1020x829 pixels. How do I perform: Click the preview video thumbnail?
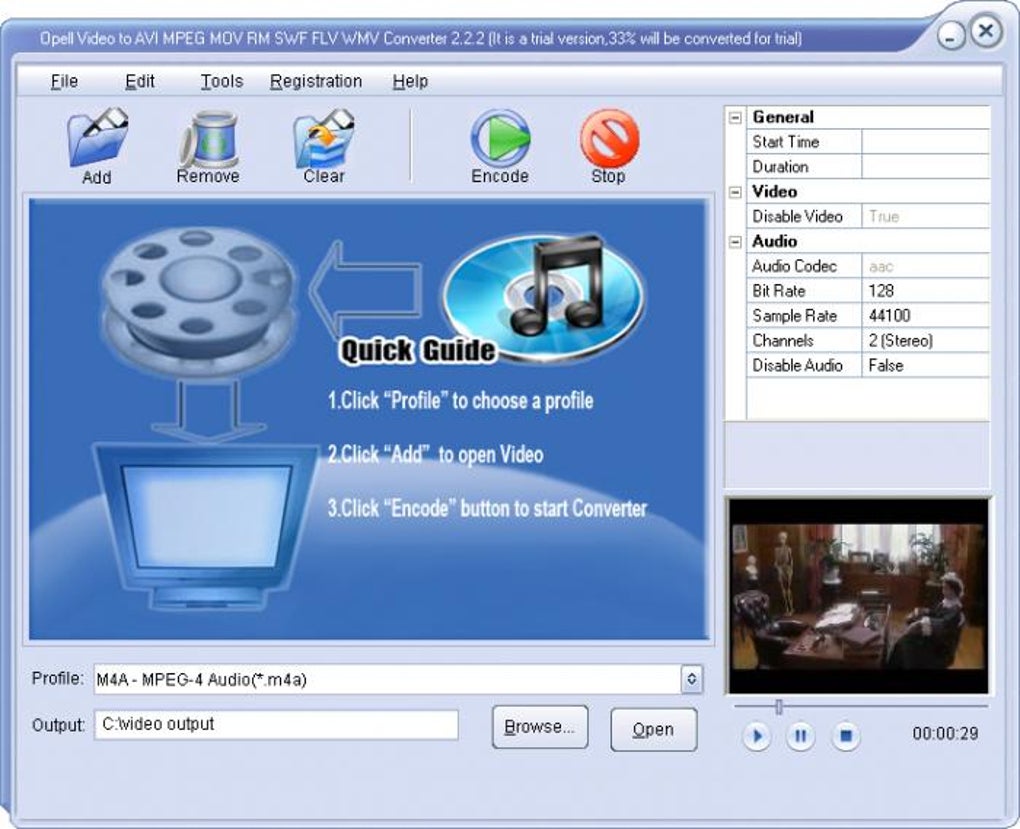[859, 596]
